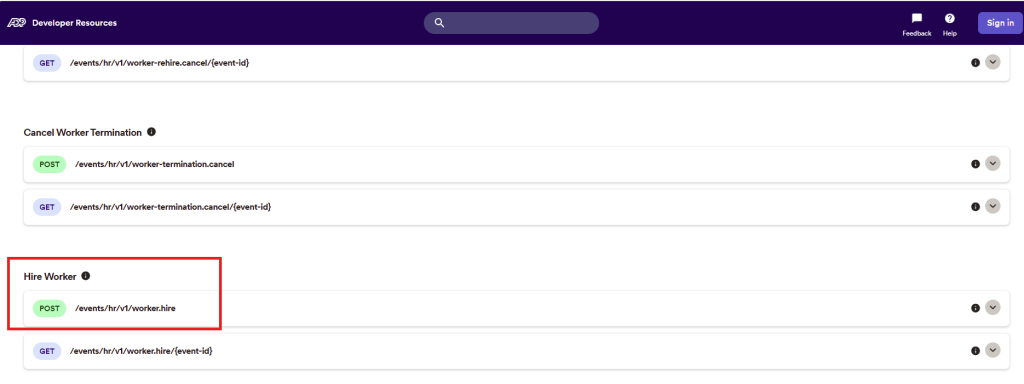Viewport: 1024px width, 384px height.
Task: Expand the GET worker-termination.cancel event-id chevron
Action: pos(993,206)
